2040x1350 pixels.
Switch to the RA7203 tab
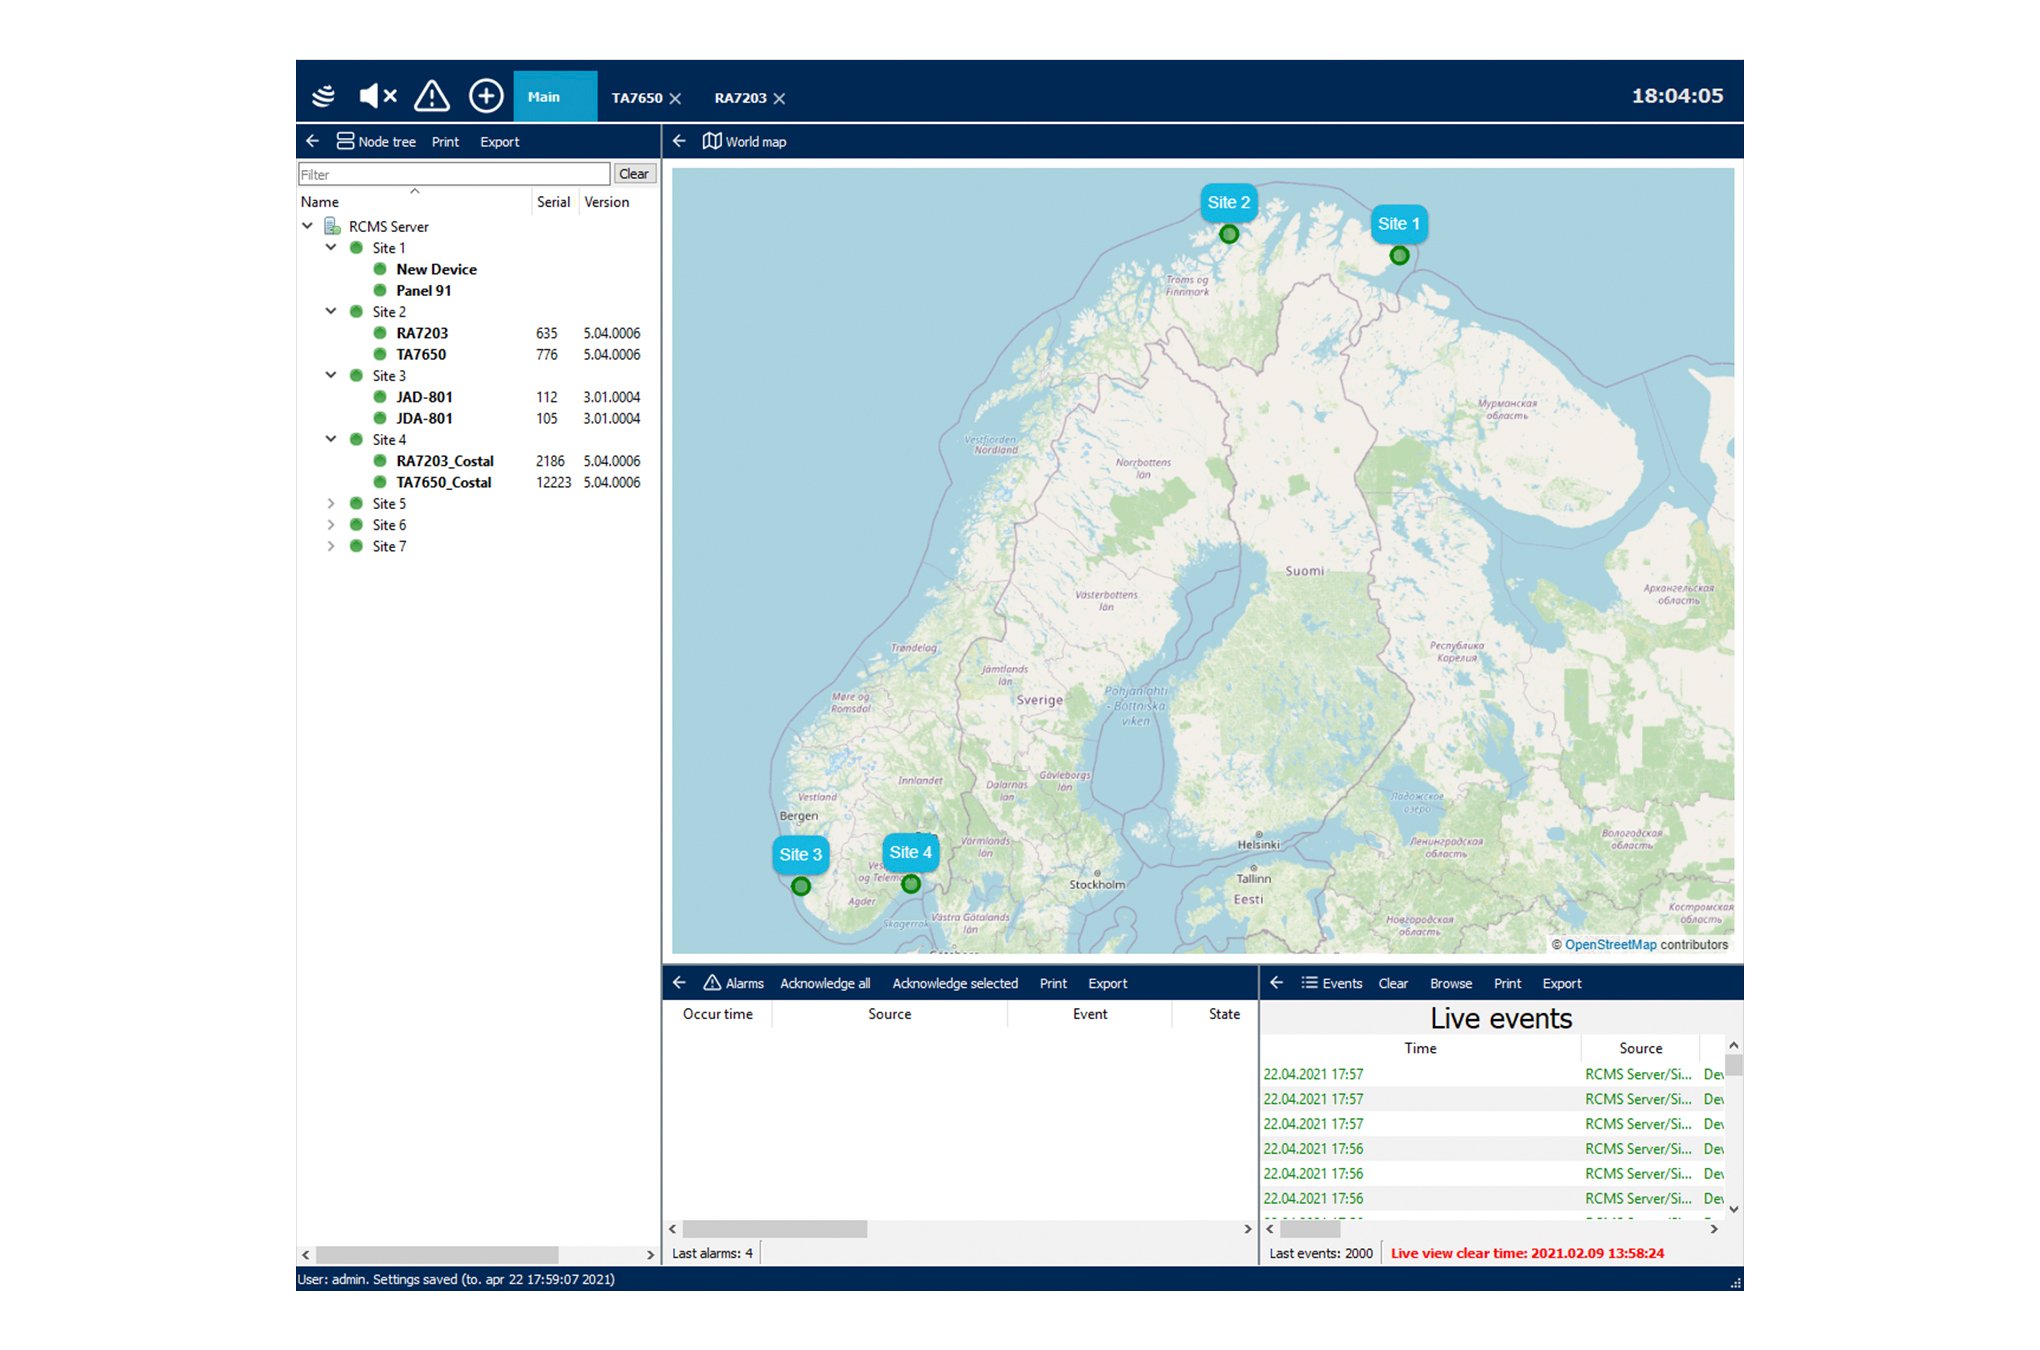[740, 98]
